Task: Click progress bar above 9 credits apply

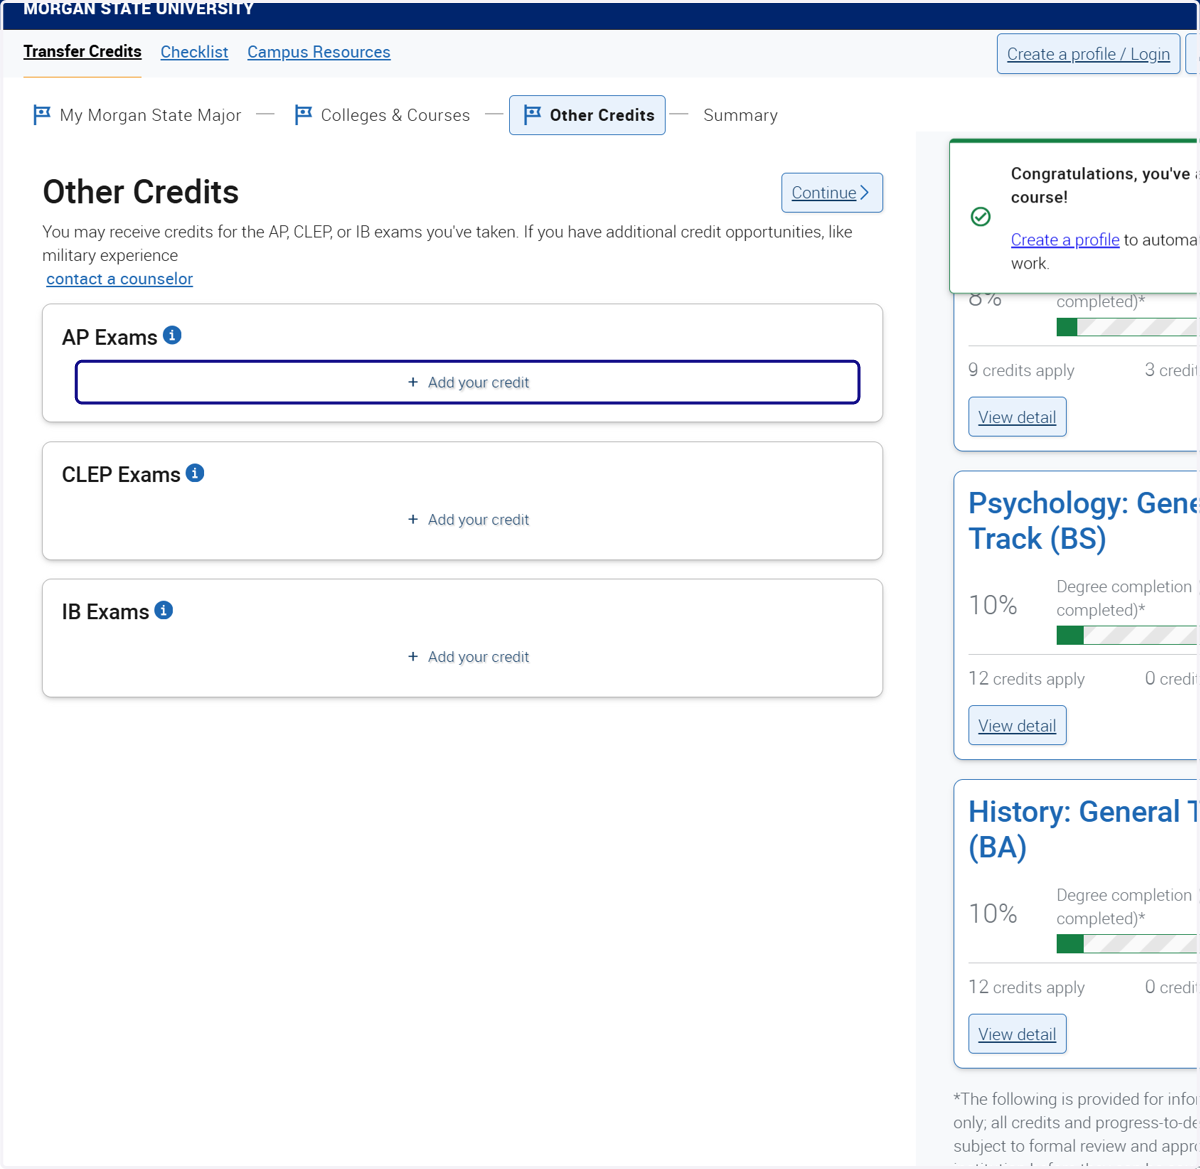Action: point(1127,327)
